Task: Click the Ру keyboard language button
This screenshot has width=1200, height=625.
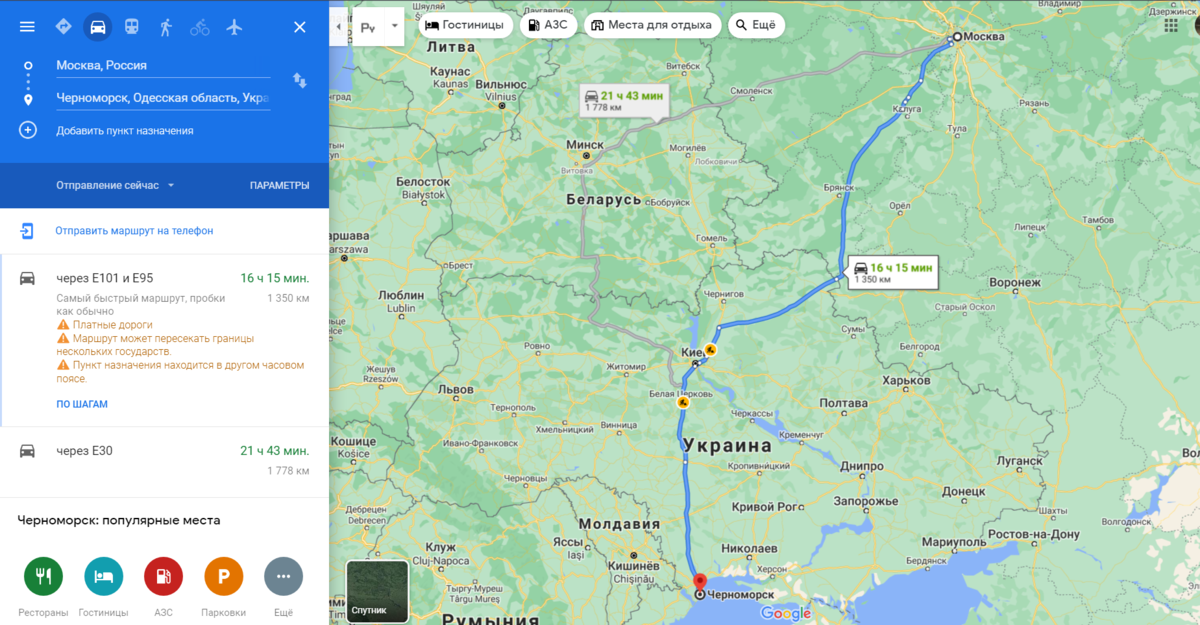Action: [367, 27]
